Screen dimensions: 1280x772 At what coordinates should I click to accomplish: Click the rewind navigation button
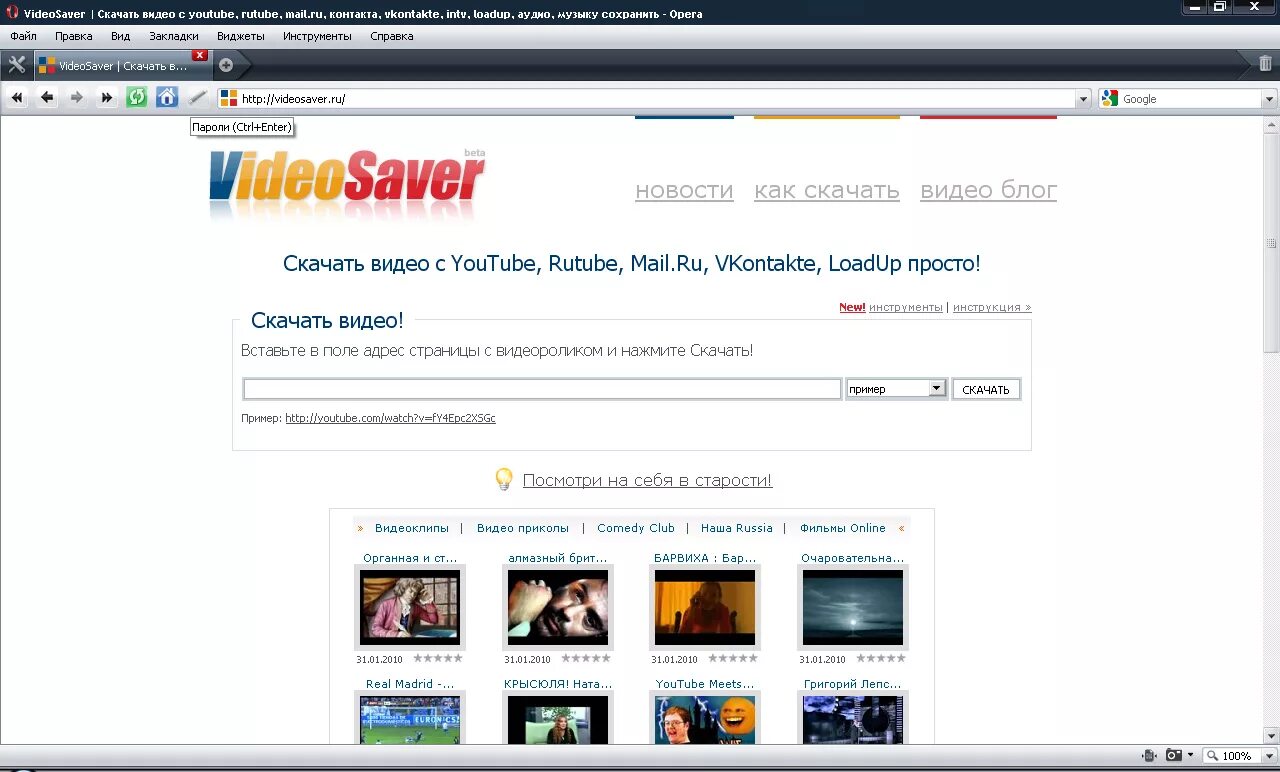coord(17,98)
